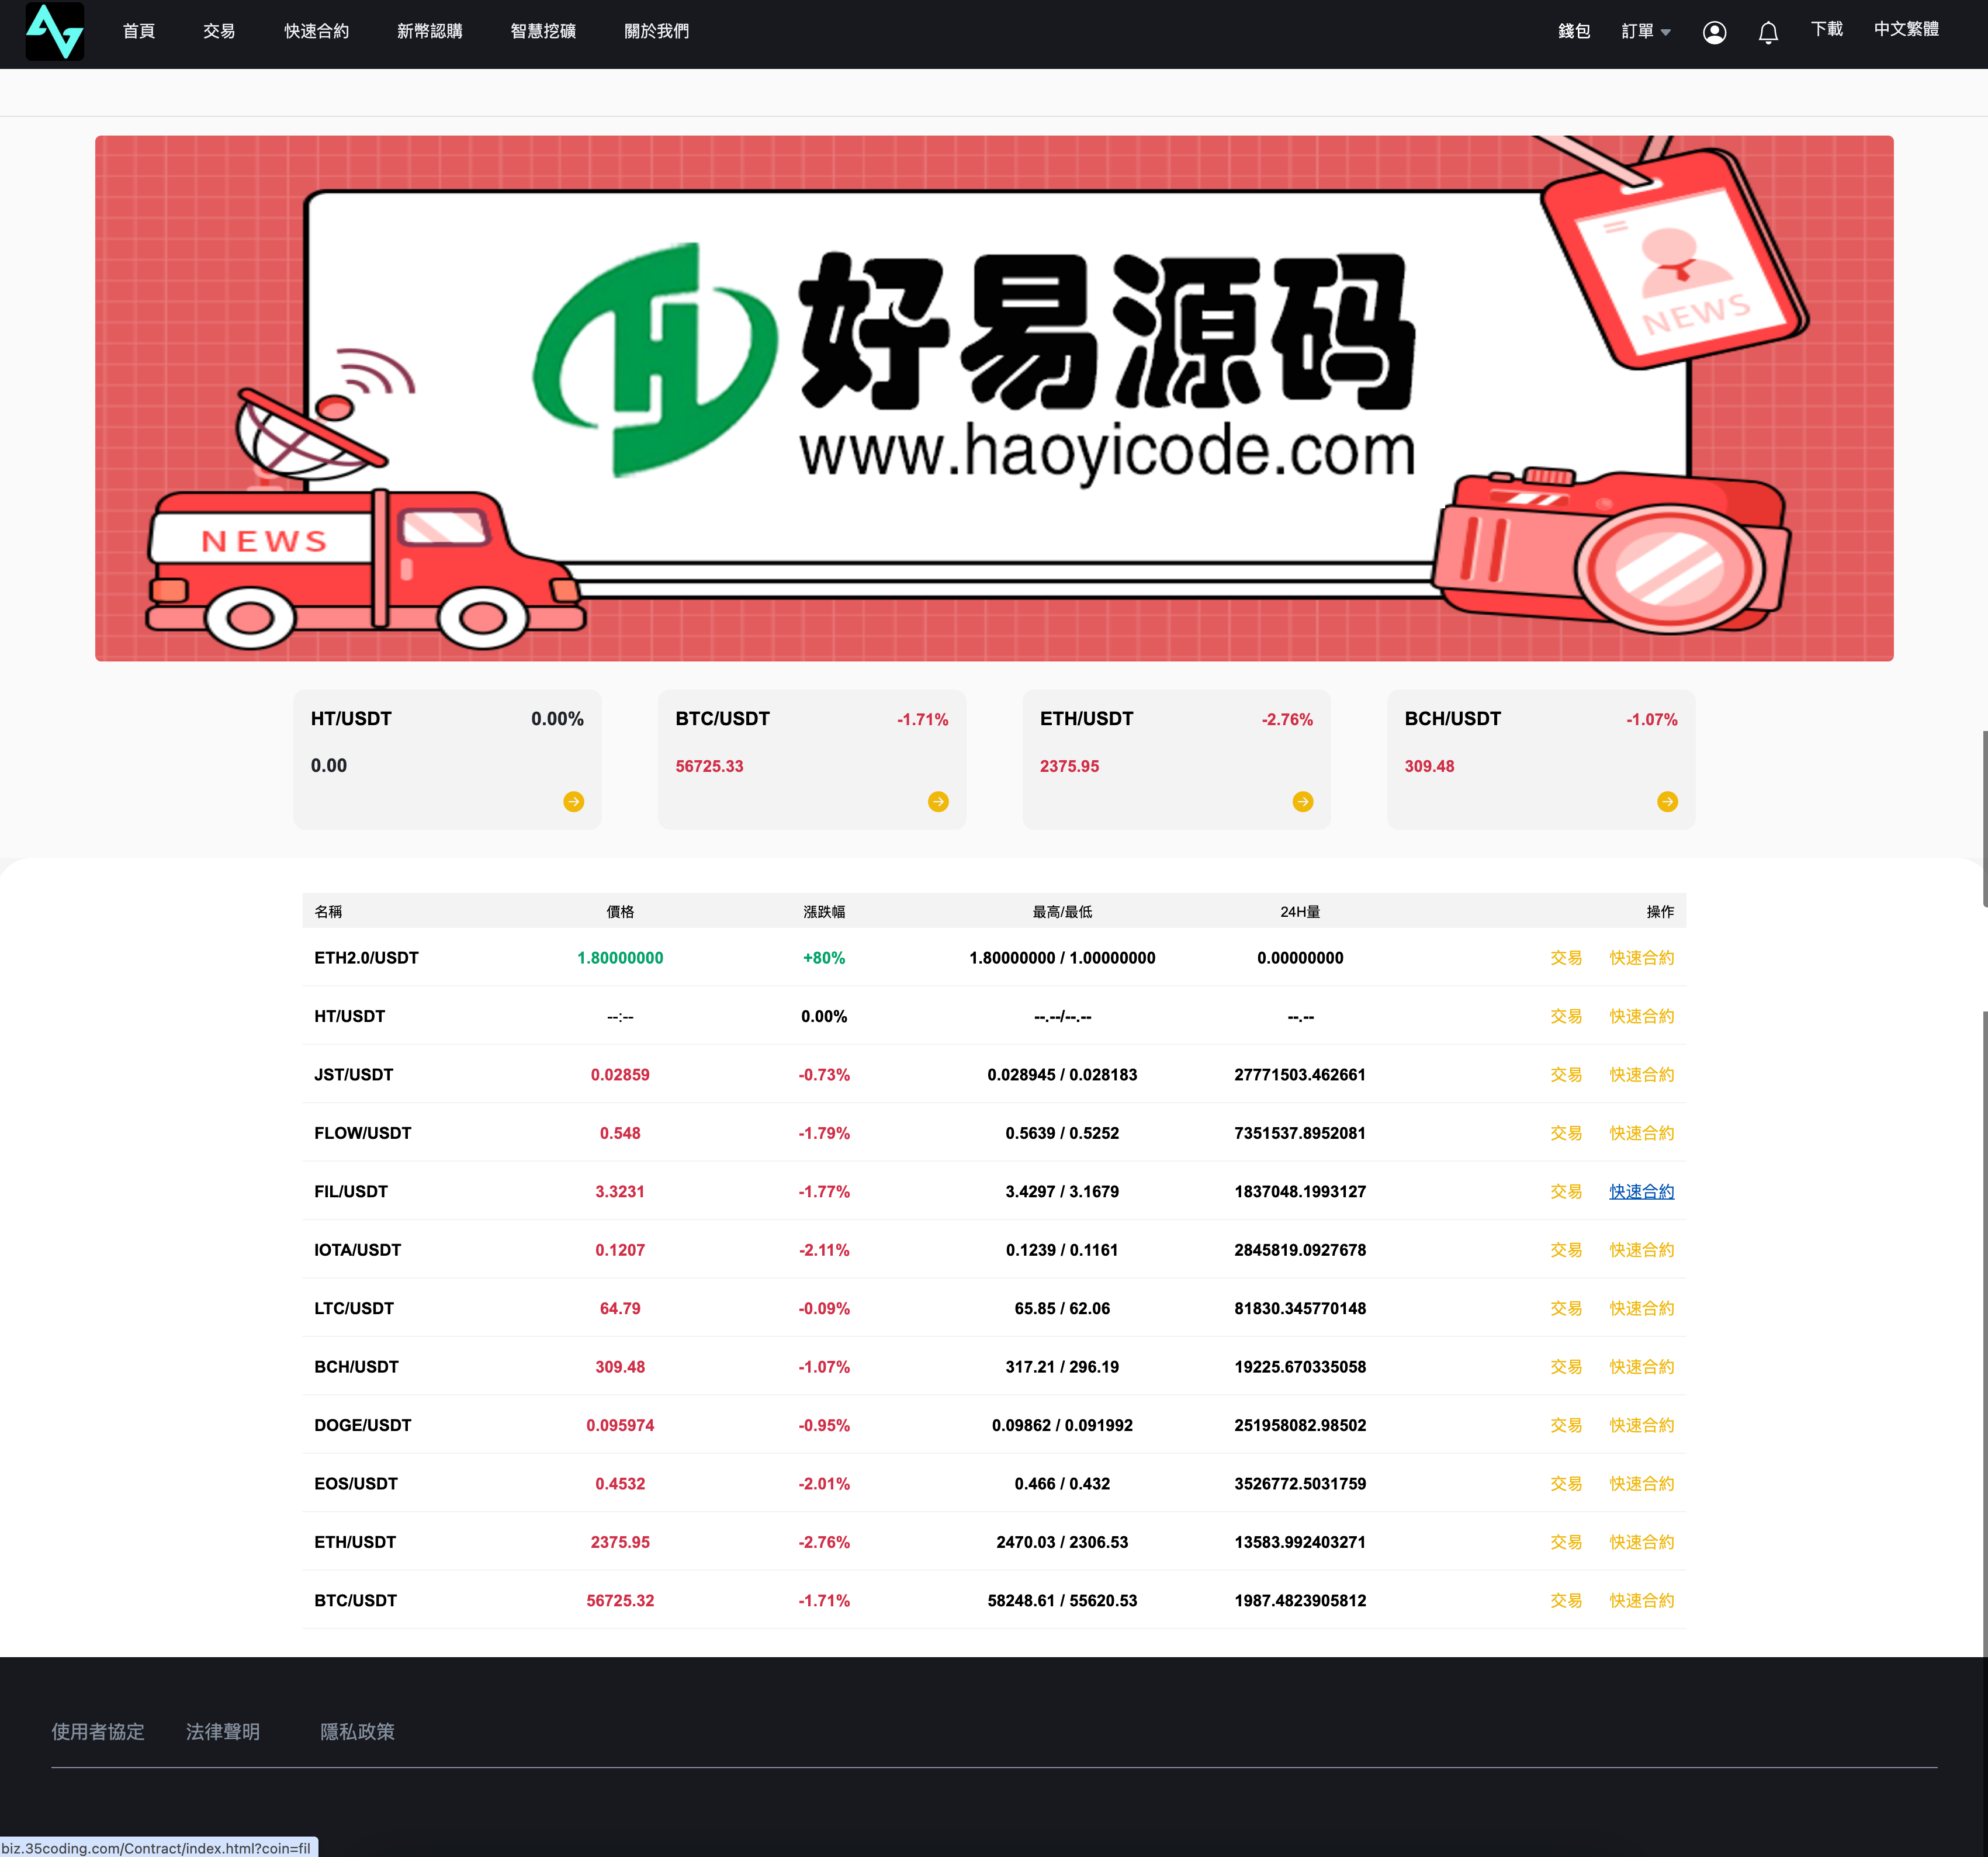
Task: Click underlined 快速合約 in the FIL/USDT row
Action: pos(1641,1192)
